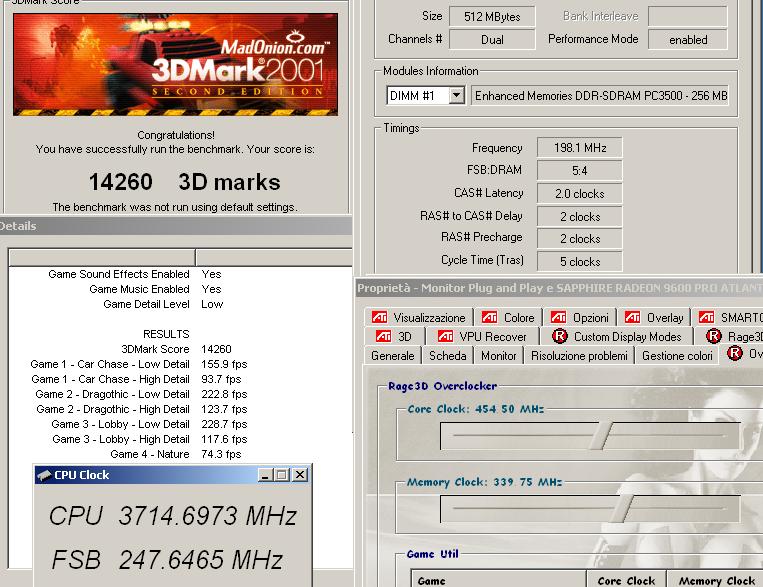Click the Performance Mode enabled field
The image size is (763, 587).
[688, 39]
